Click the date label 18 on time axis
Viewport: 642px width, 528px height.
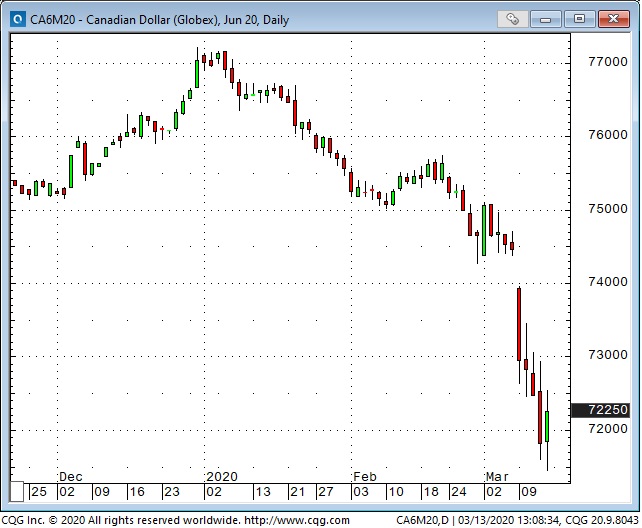coord(431,492)
